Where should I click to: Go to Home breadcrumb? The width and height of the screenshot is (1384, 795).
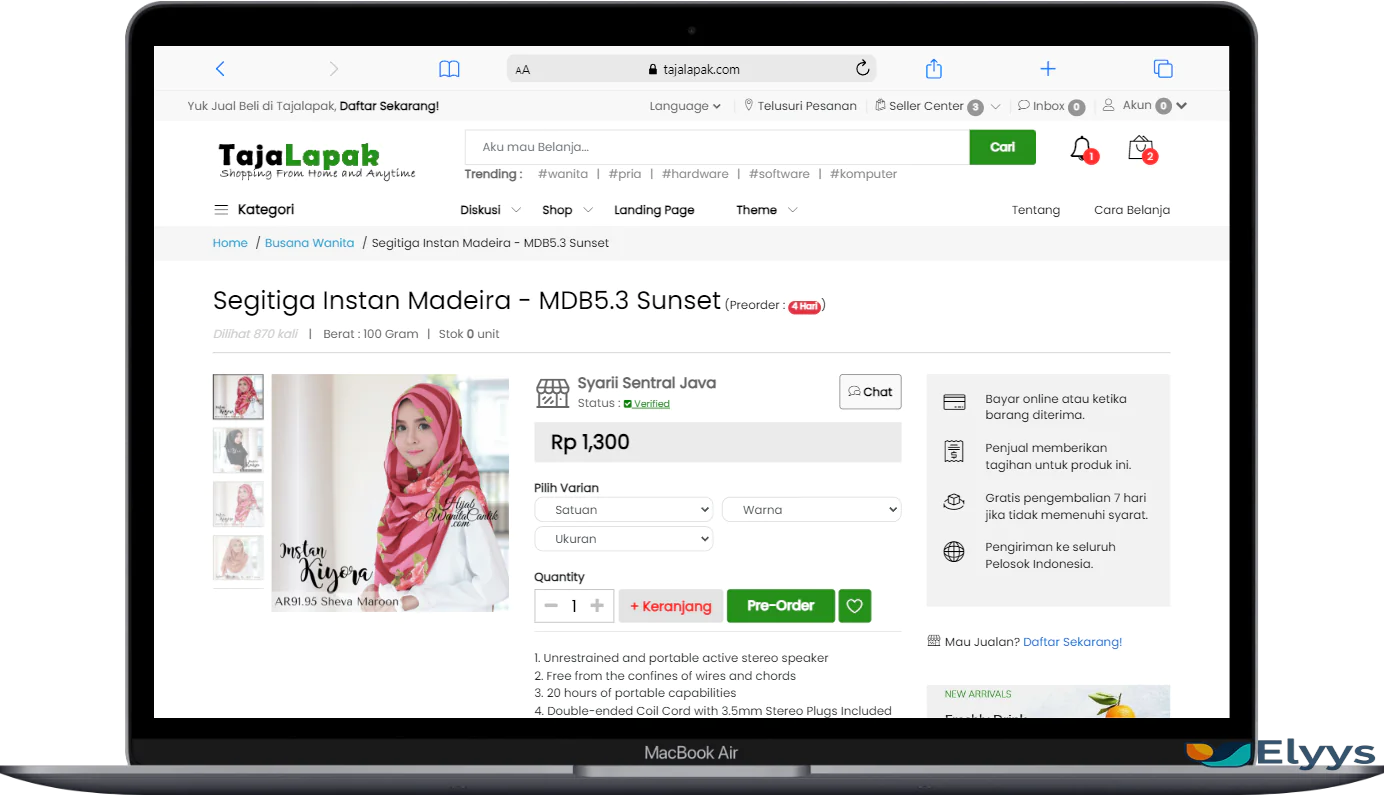[230, 243]
